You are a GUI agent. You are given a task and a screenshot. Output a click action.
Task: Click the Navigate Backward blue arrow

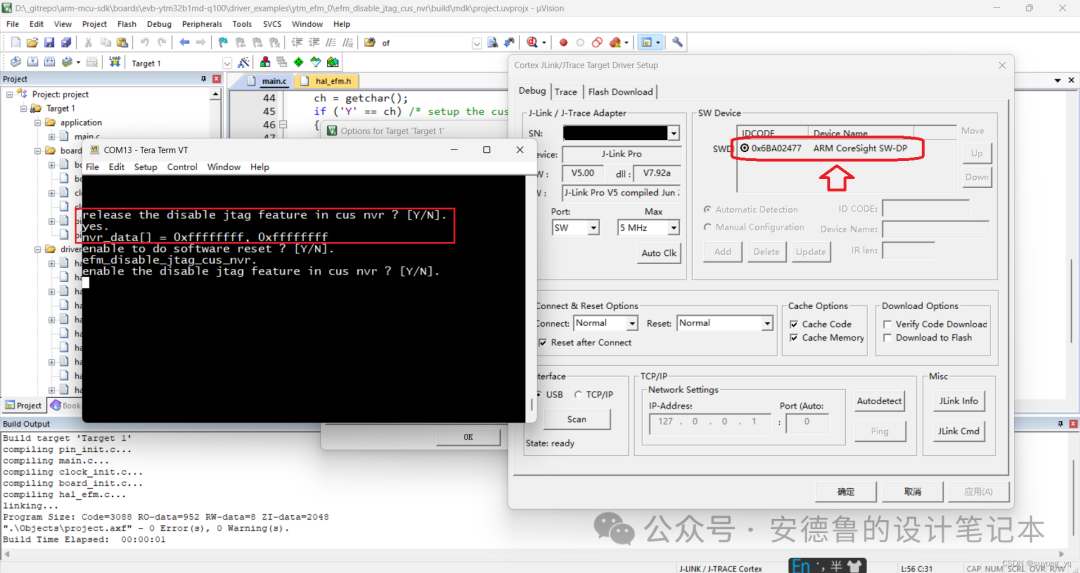pos(184,43)
